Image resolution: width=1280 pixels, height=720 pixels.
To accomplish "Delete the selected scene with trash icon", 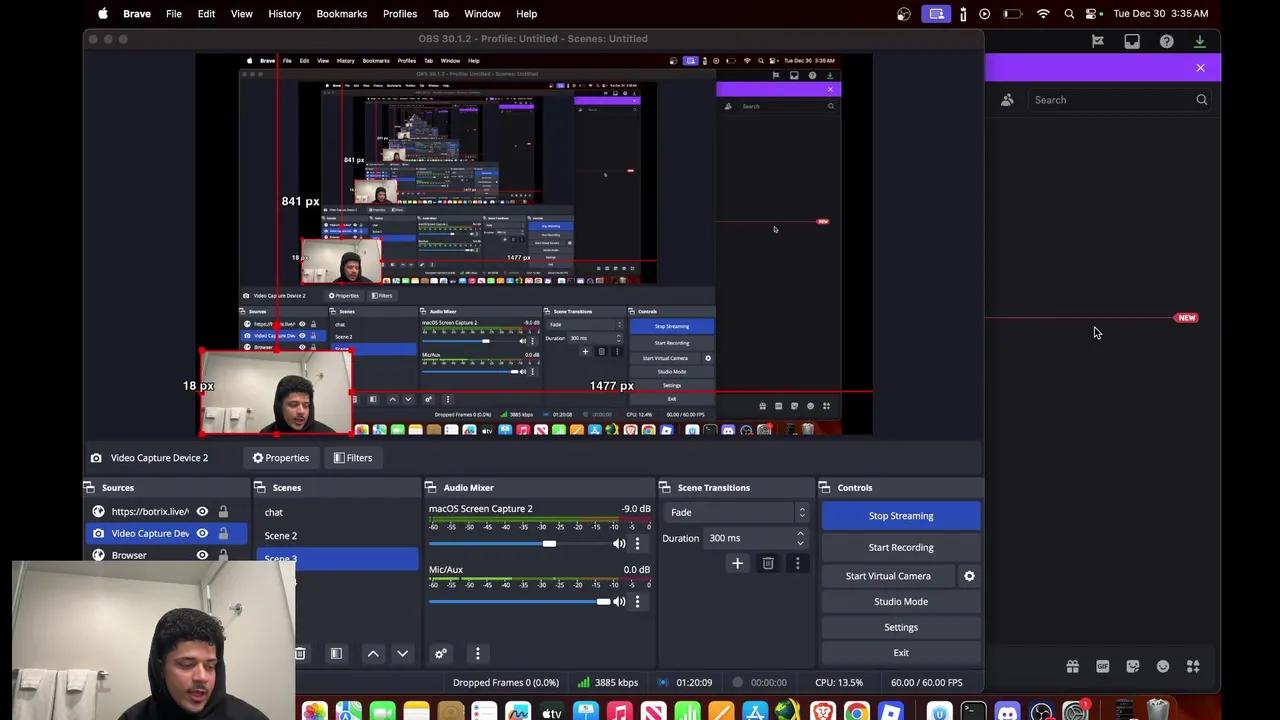I will [x=299, y=653].
